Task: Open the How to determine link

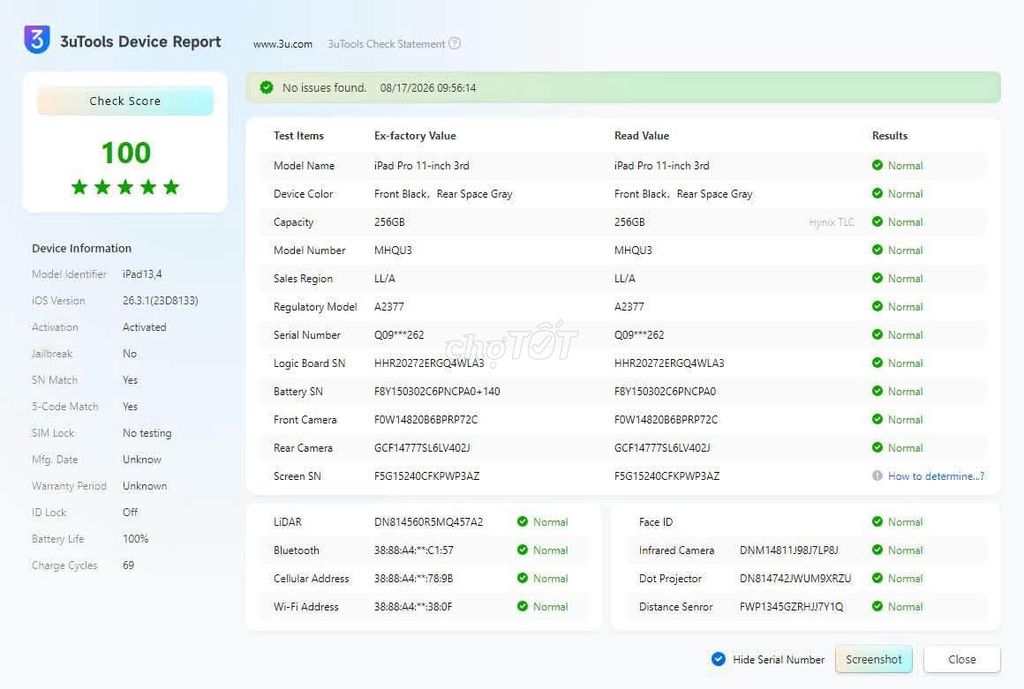Action: [936, 476]
